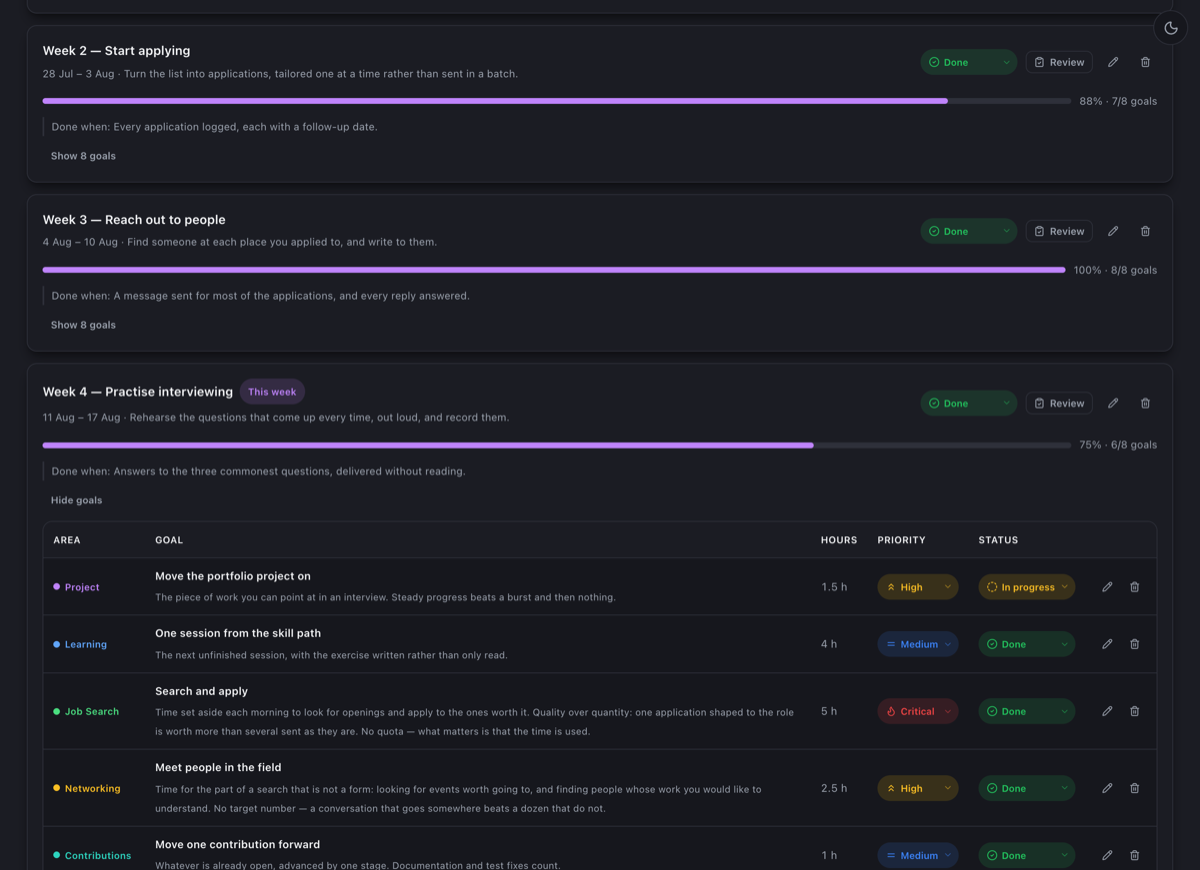Viewport: 1200px width, 870px height.
Task: Click the 'This week' badge
Action: tap(272, 392)
